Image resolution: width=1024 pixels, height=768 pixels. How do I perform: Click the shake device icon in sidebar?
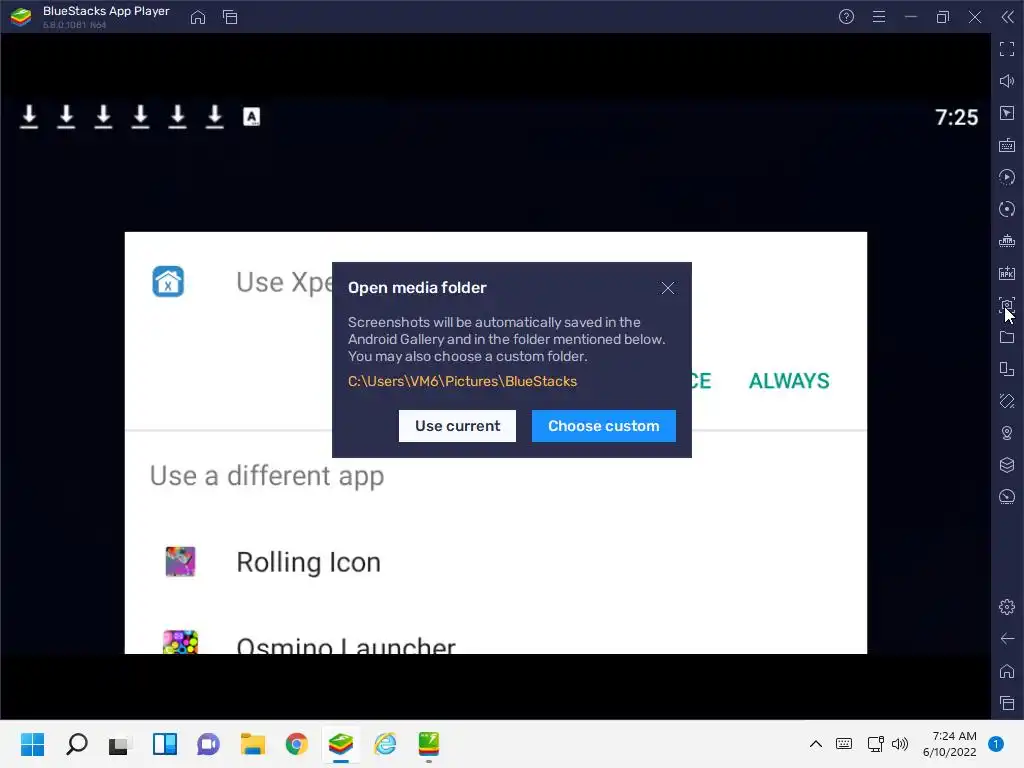[1007, 401]
